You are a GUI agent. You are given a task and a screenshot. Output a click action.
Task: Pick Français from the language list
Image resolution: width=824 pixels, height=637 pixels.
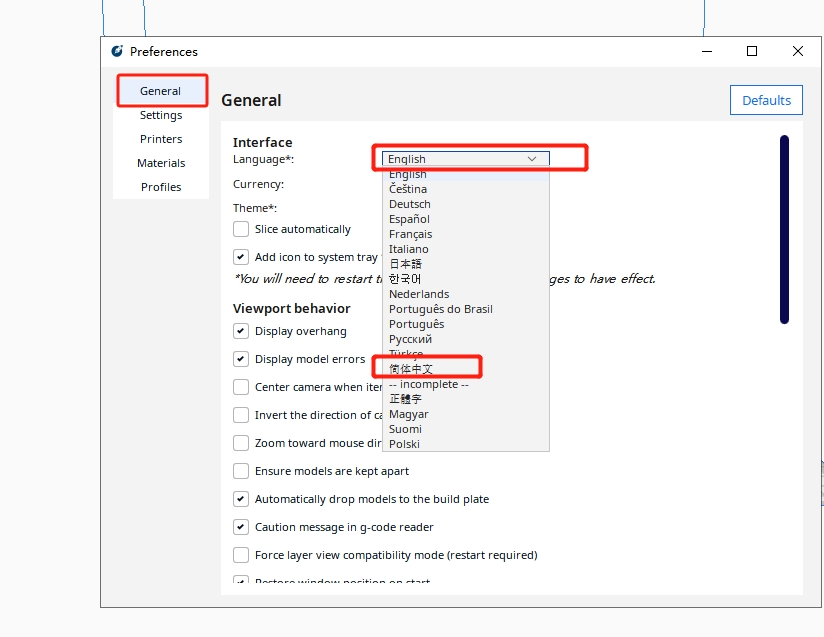pyautogui.click(x=410, y=234)
